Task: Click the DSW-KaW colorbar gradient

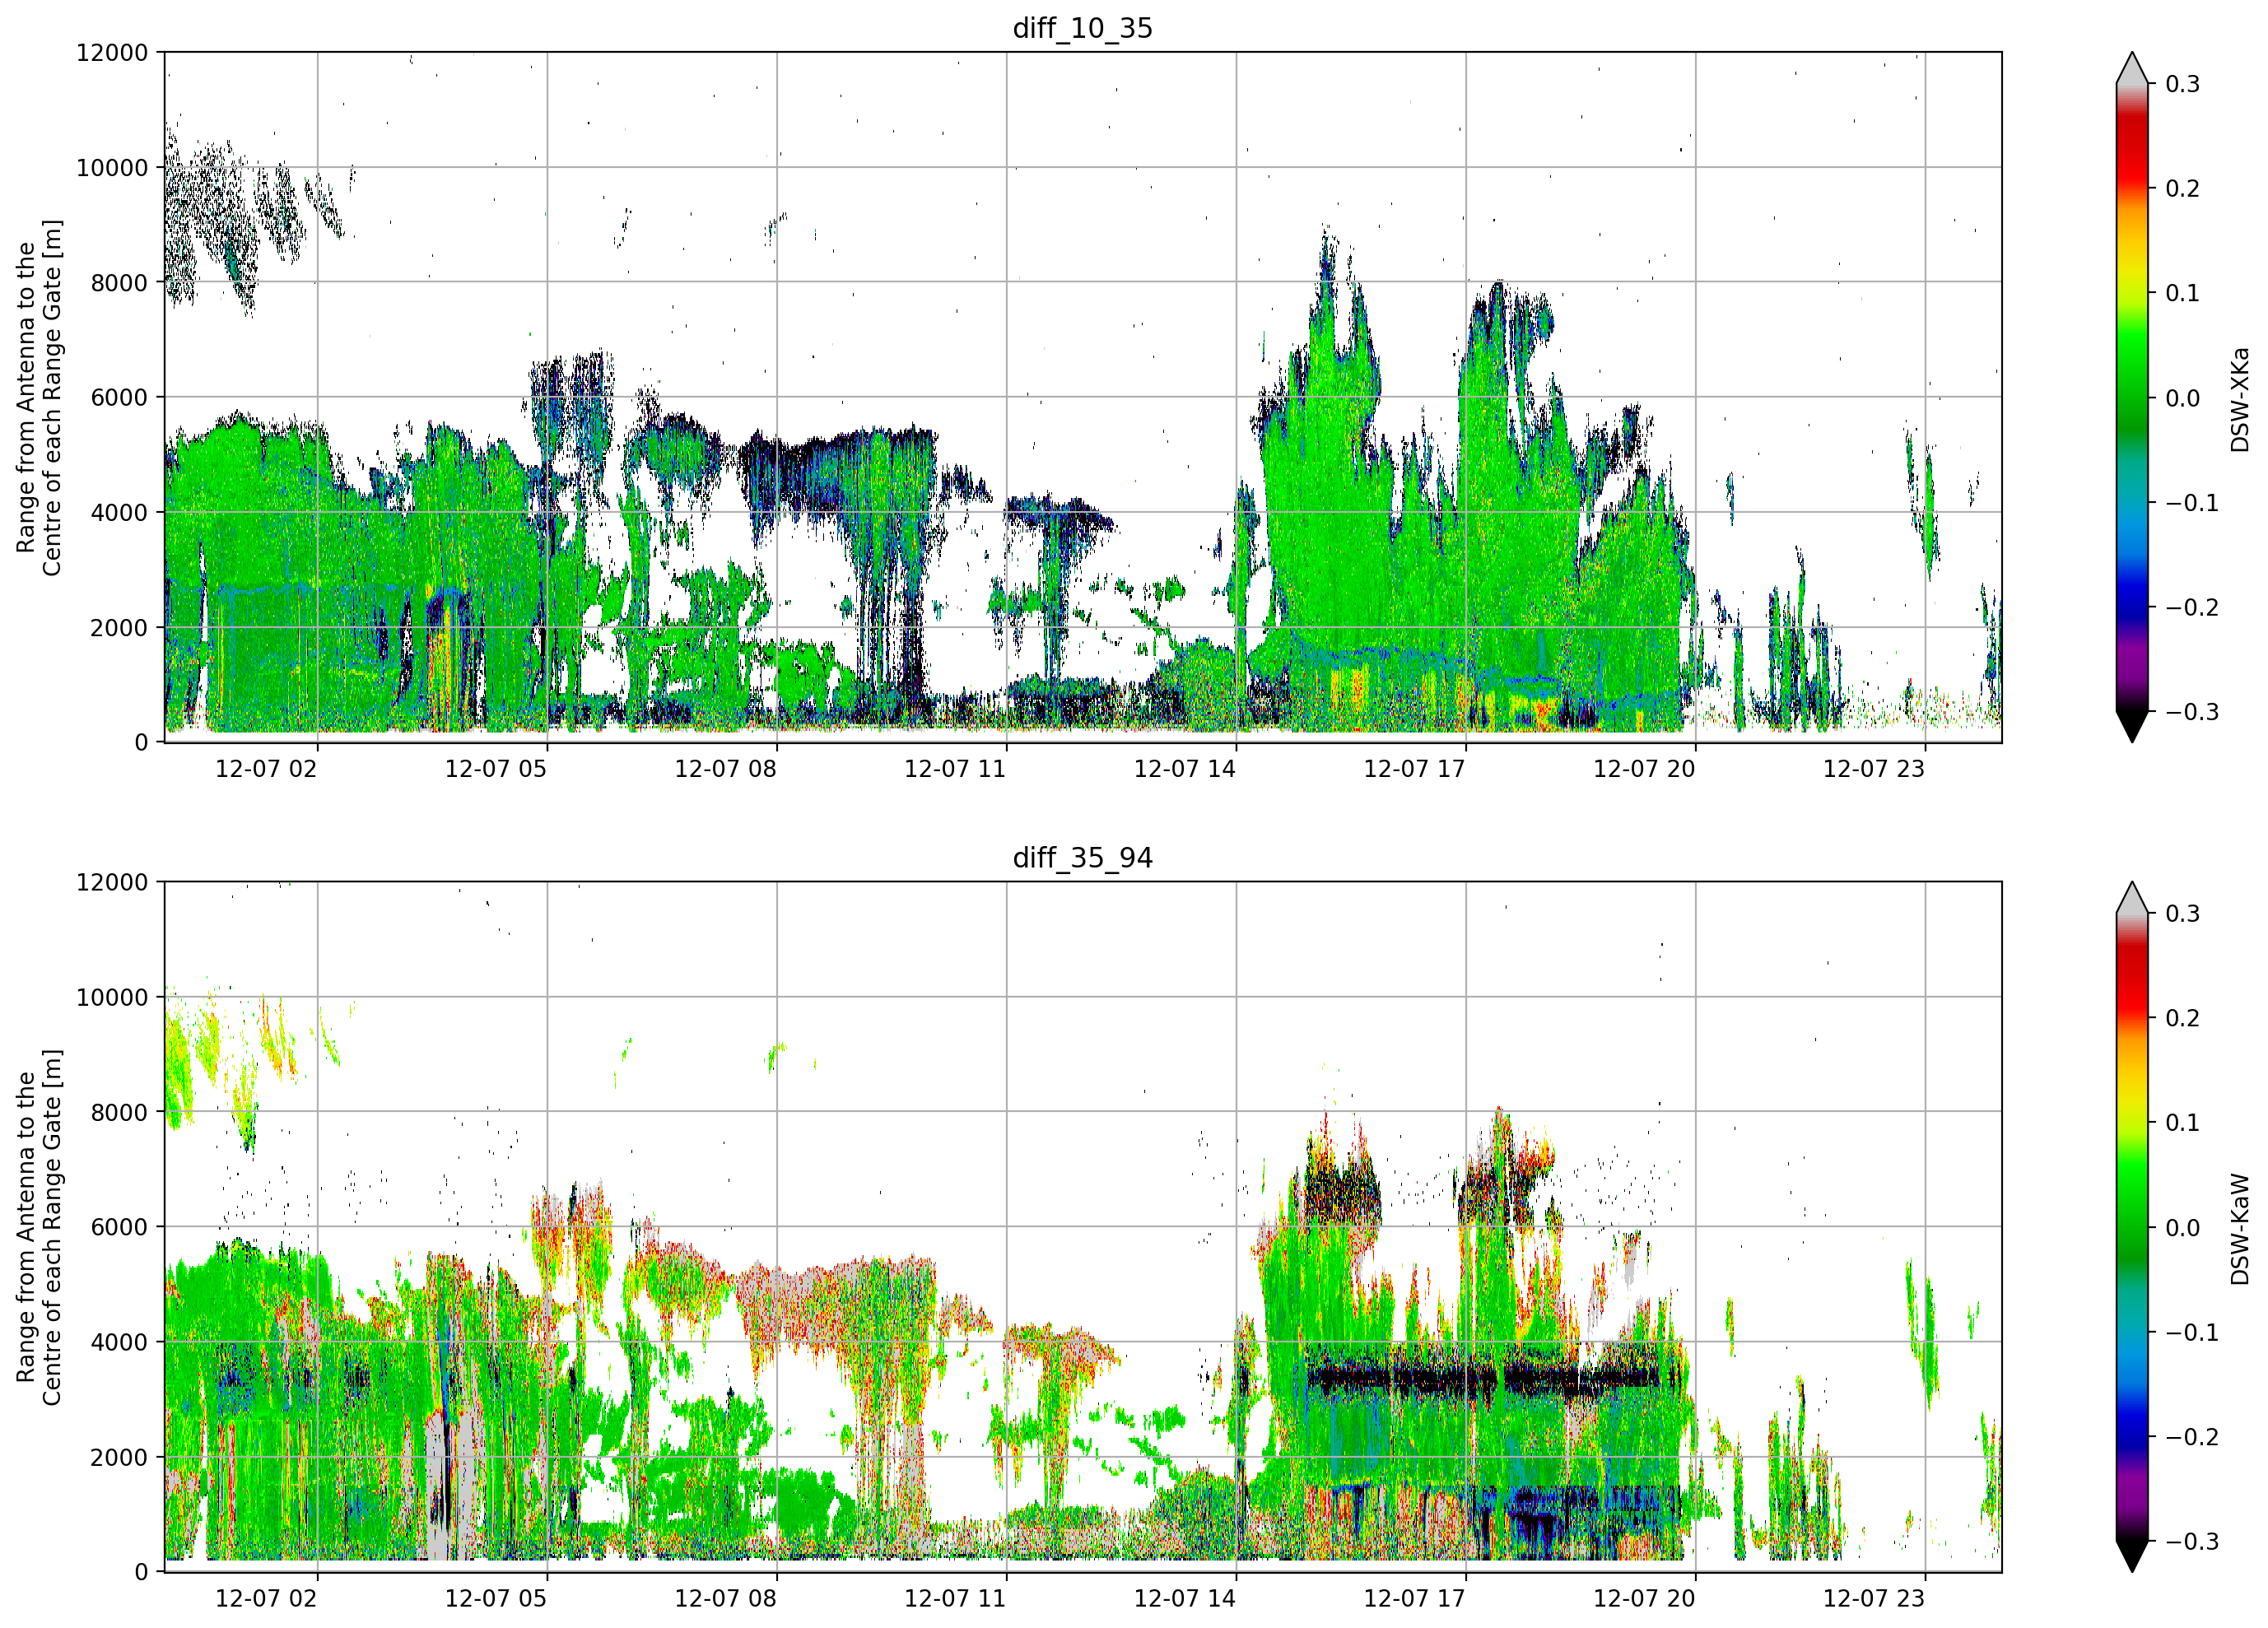Action: (x=2132, y=1227)
